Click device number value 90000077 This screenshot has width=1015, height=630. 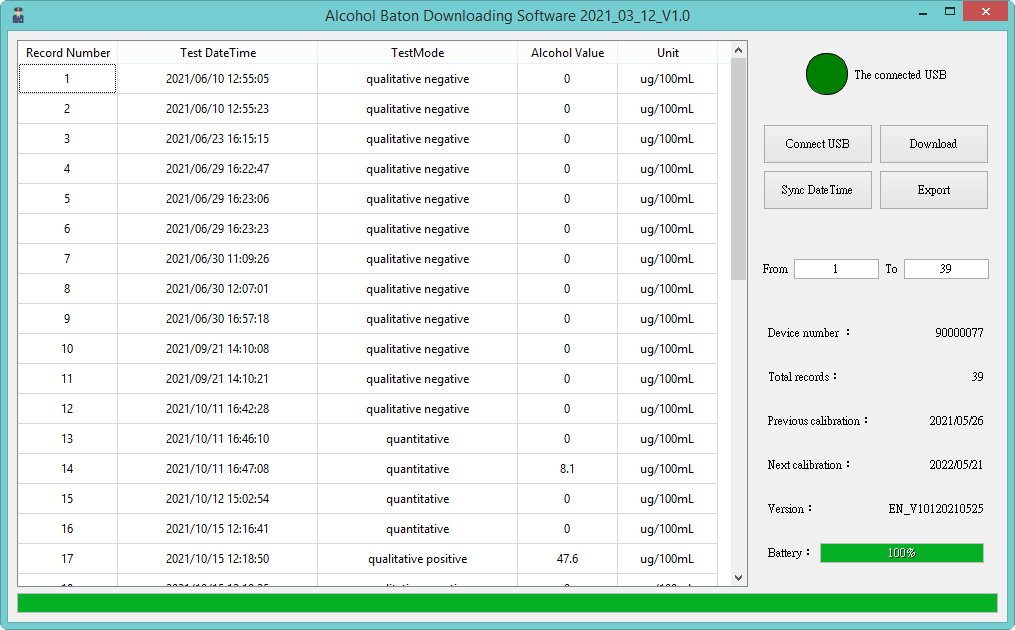(959, 333)
